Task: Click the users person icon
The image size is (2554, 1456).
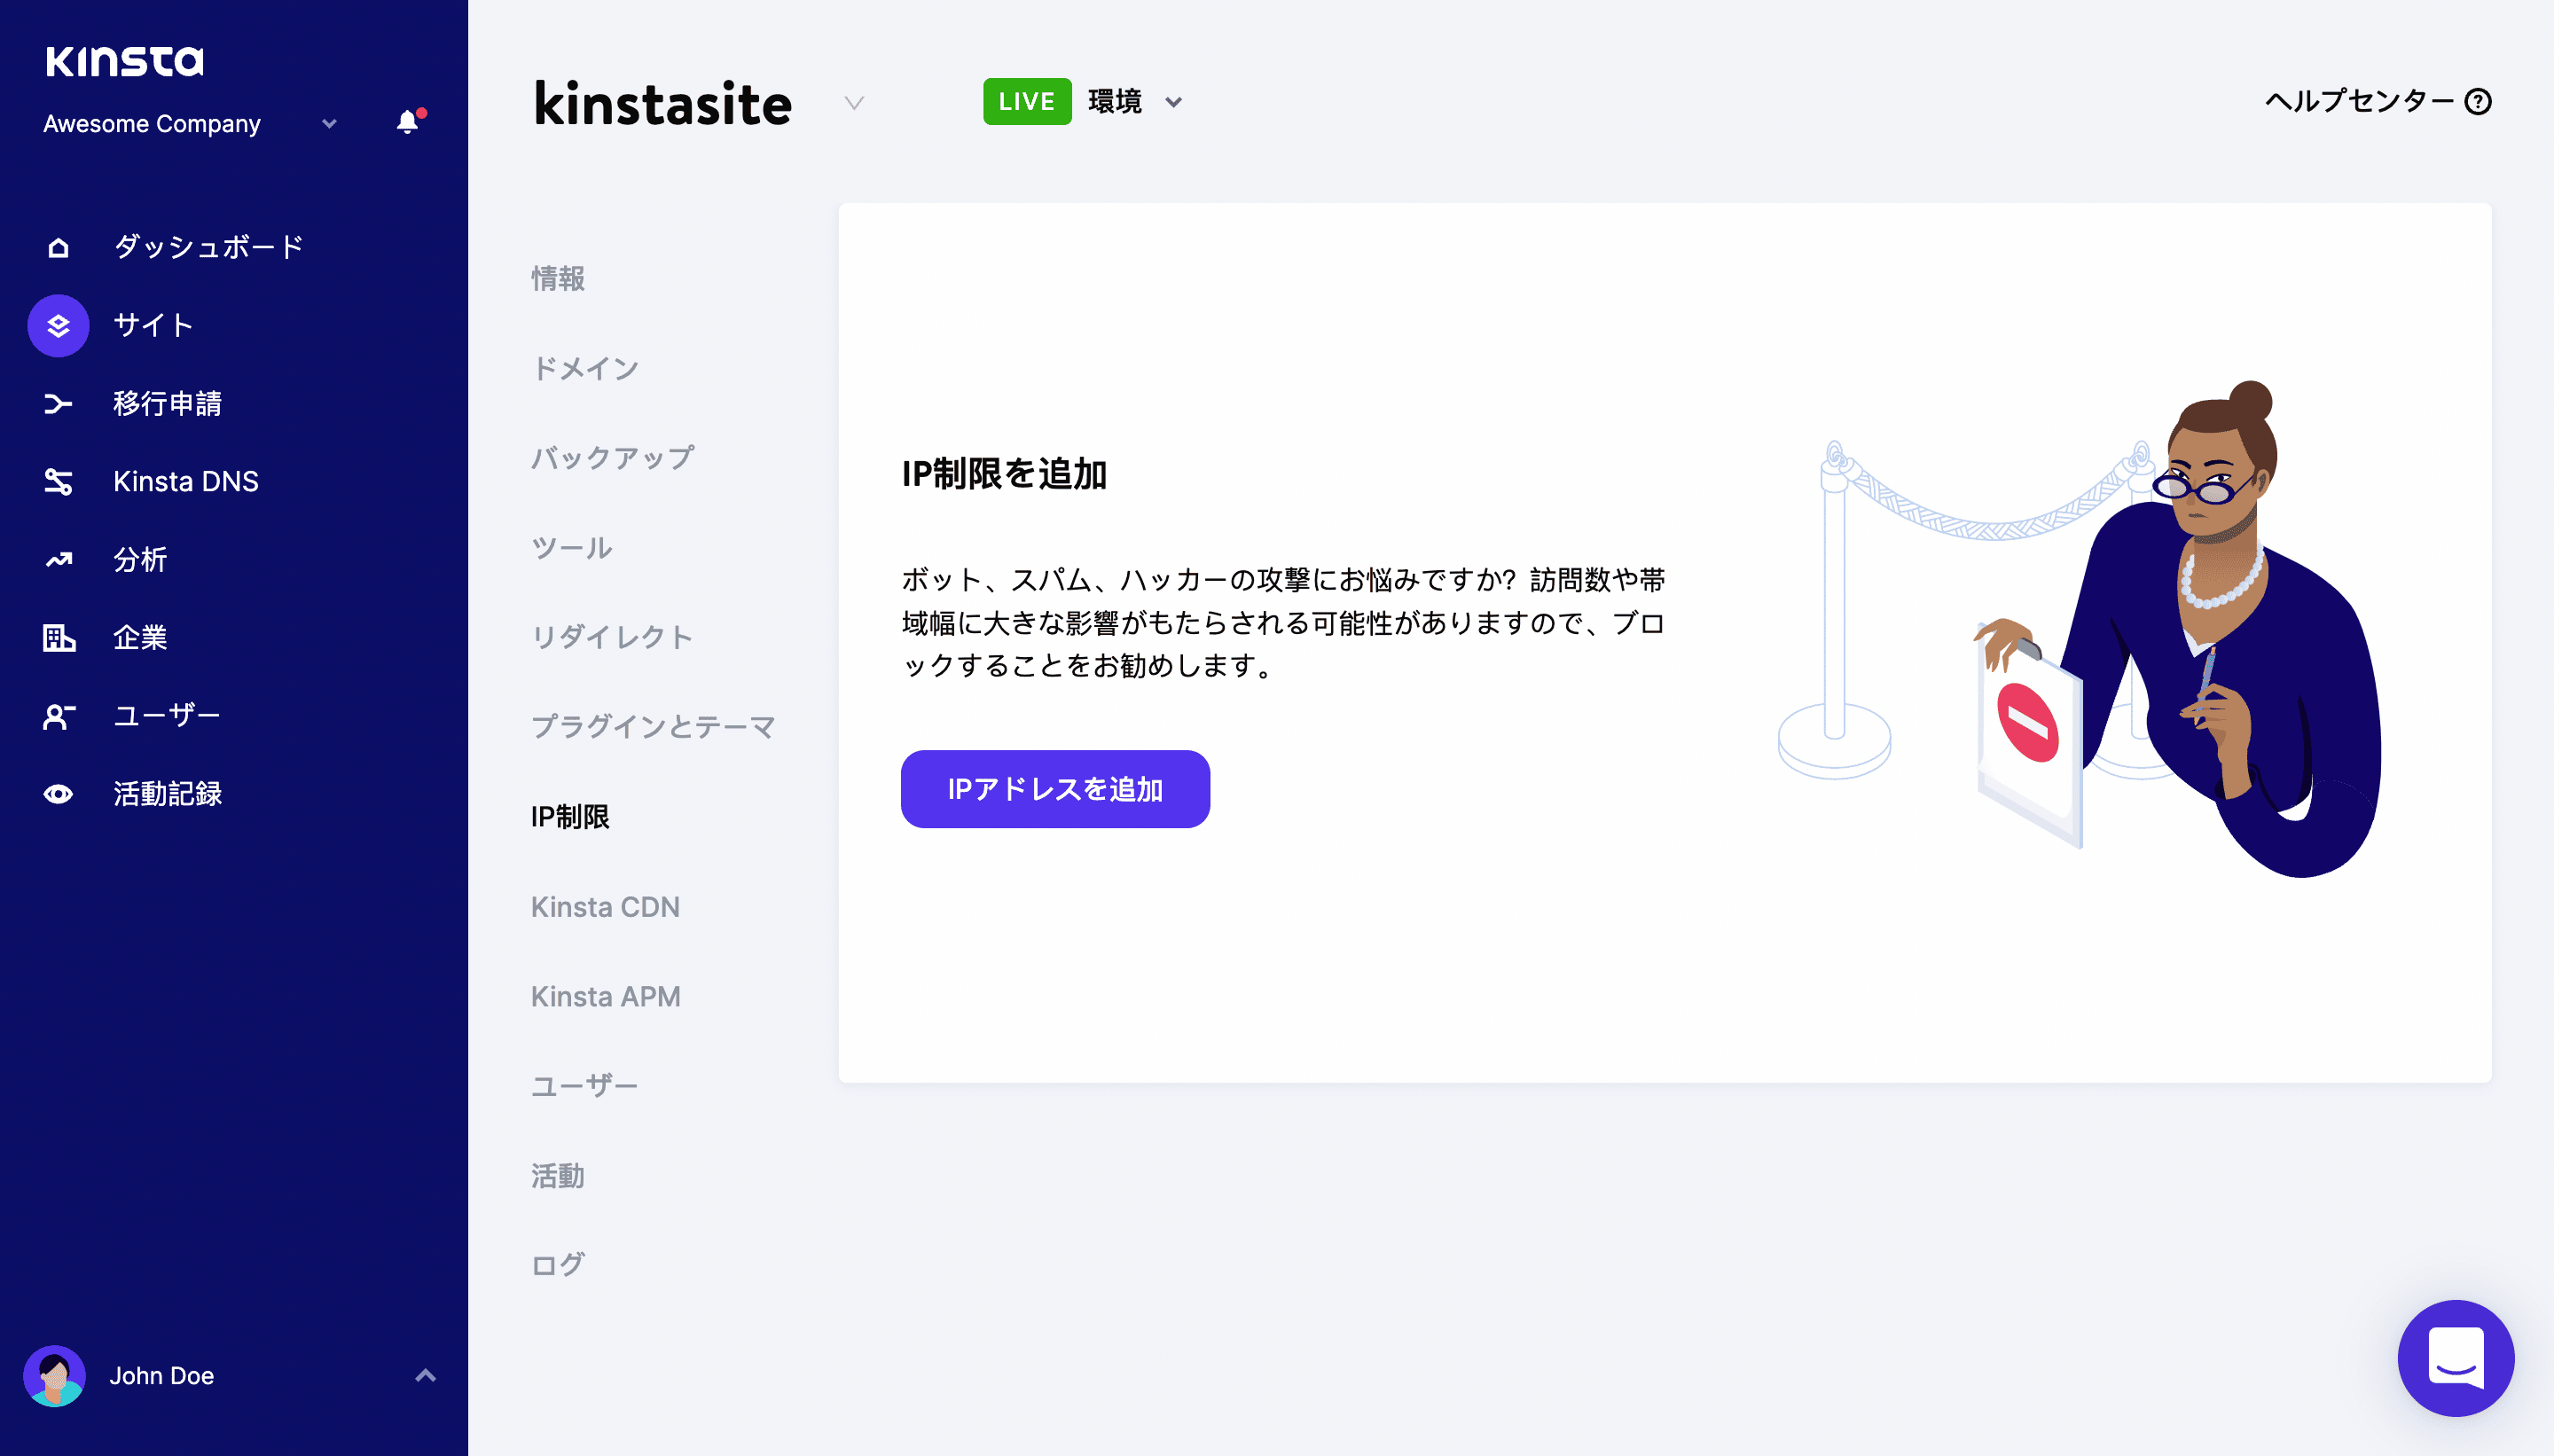Action: pyautogui.click(x=58, y=715)
